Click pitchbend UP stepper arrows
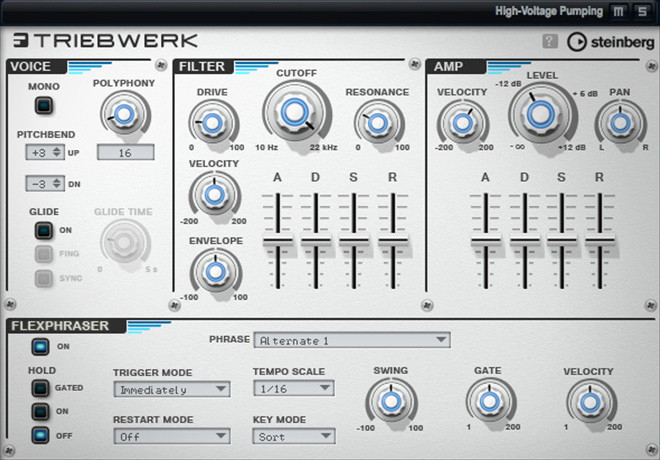The width and height of the screenshot is (660, 460). click(57, 152)
